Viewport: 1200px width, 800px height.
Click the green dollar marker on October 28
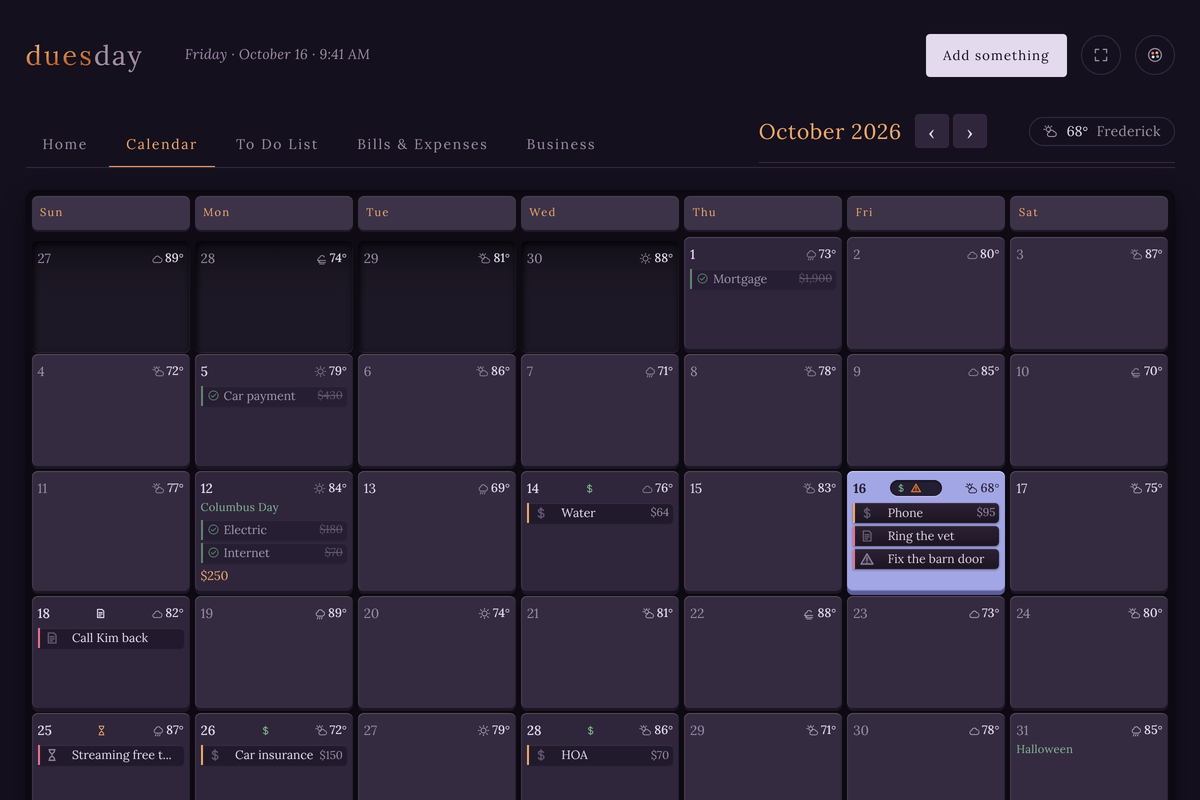tap(590, 731)
